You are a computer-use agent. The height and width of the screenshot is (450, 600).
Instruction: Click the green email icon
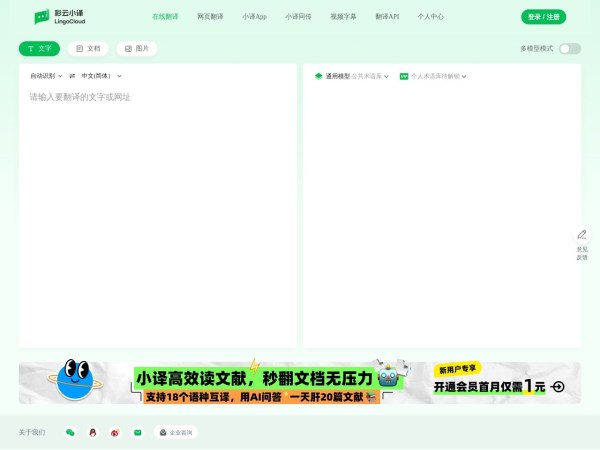[138, 432]
